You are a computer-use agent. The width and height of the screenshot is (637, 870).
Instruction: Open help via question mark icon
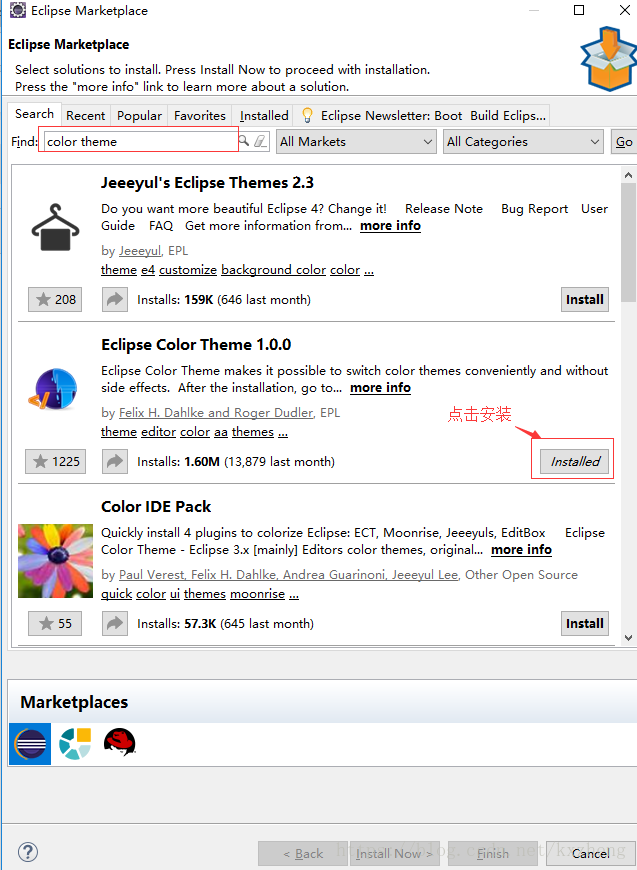28,852
